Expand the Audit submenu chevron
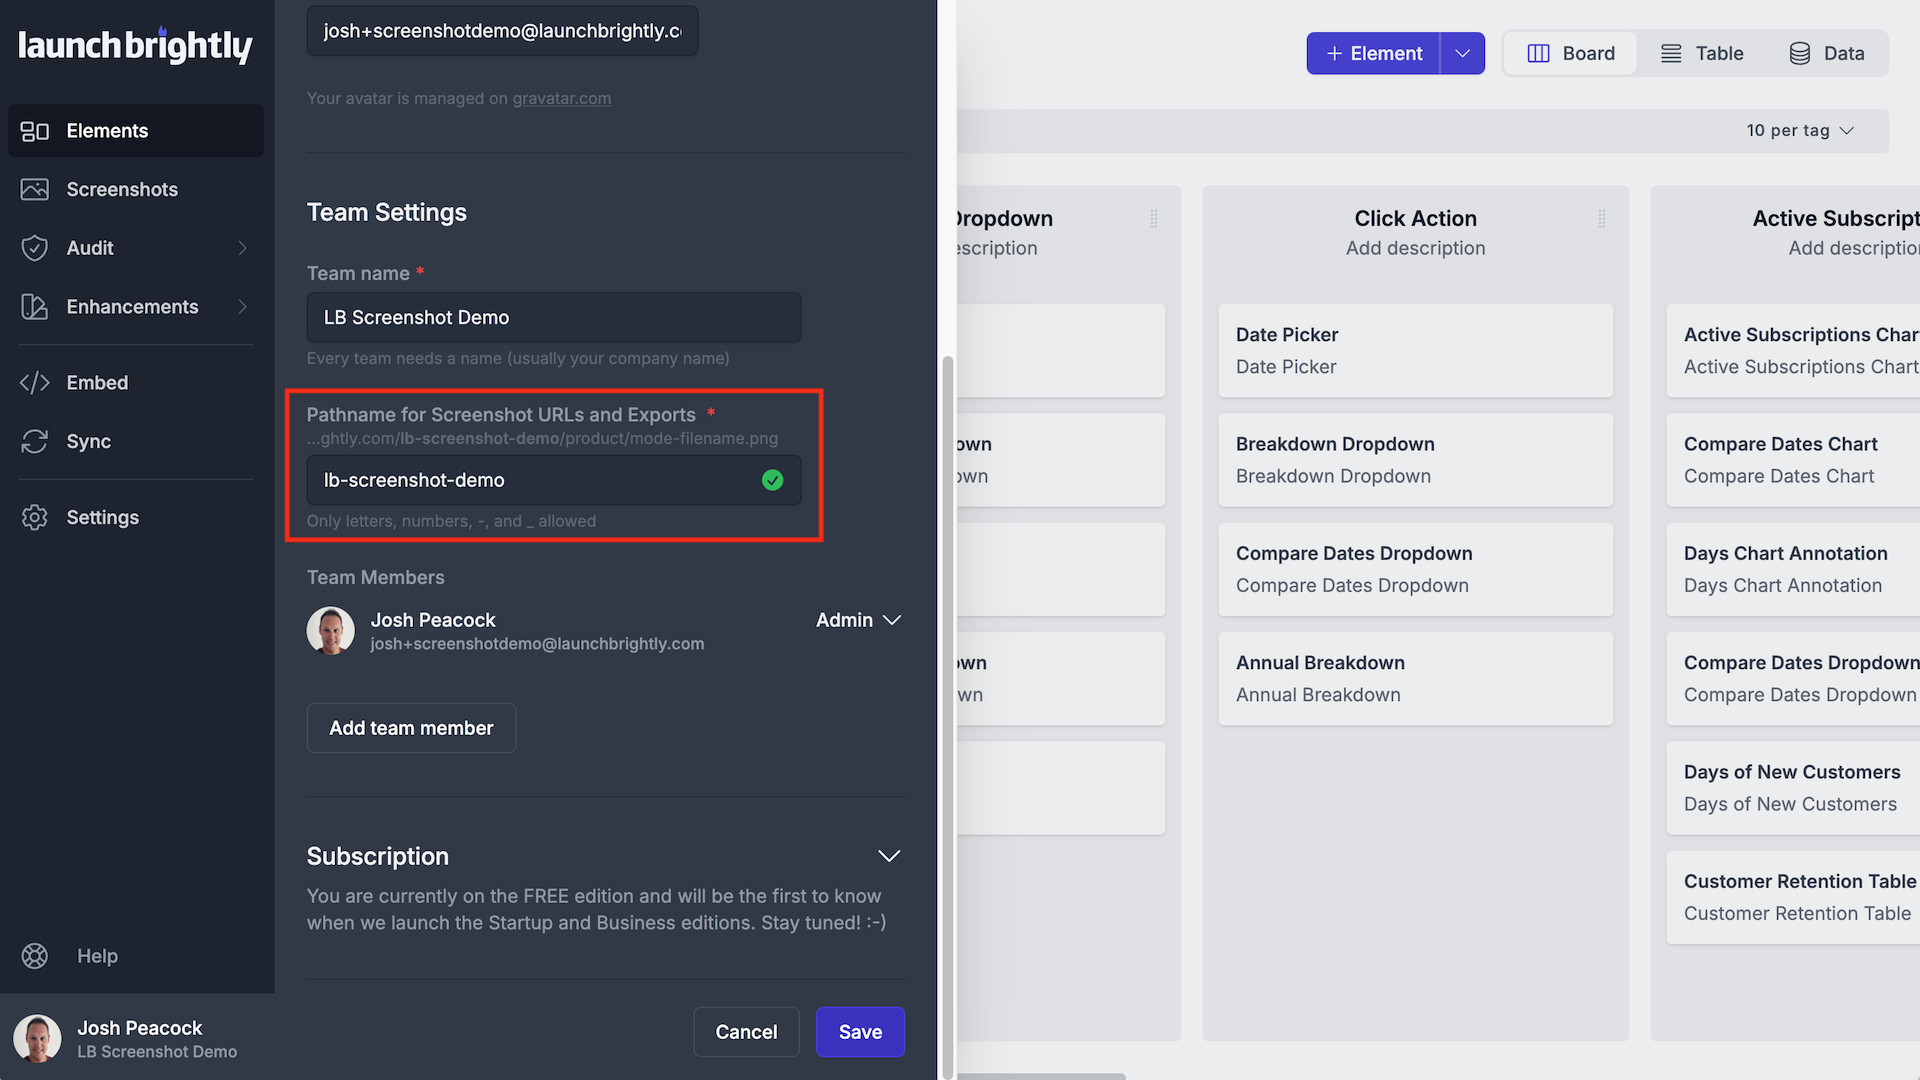Screen dimensions: 1920x1080 242,248
